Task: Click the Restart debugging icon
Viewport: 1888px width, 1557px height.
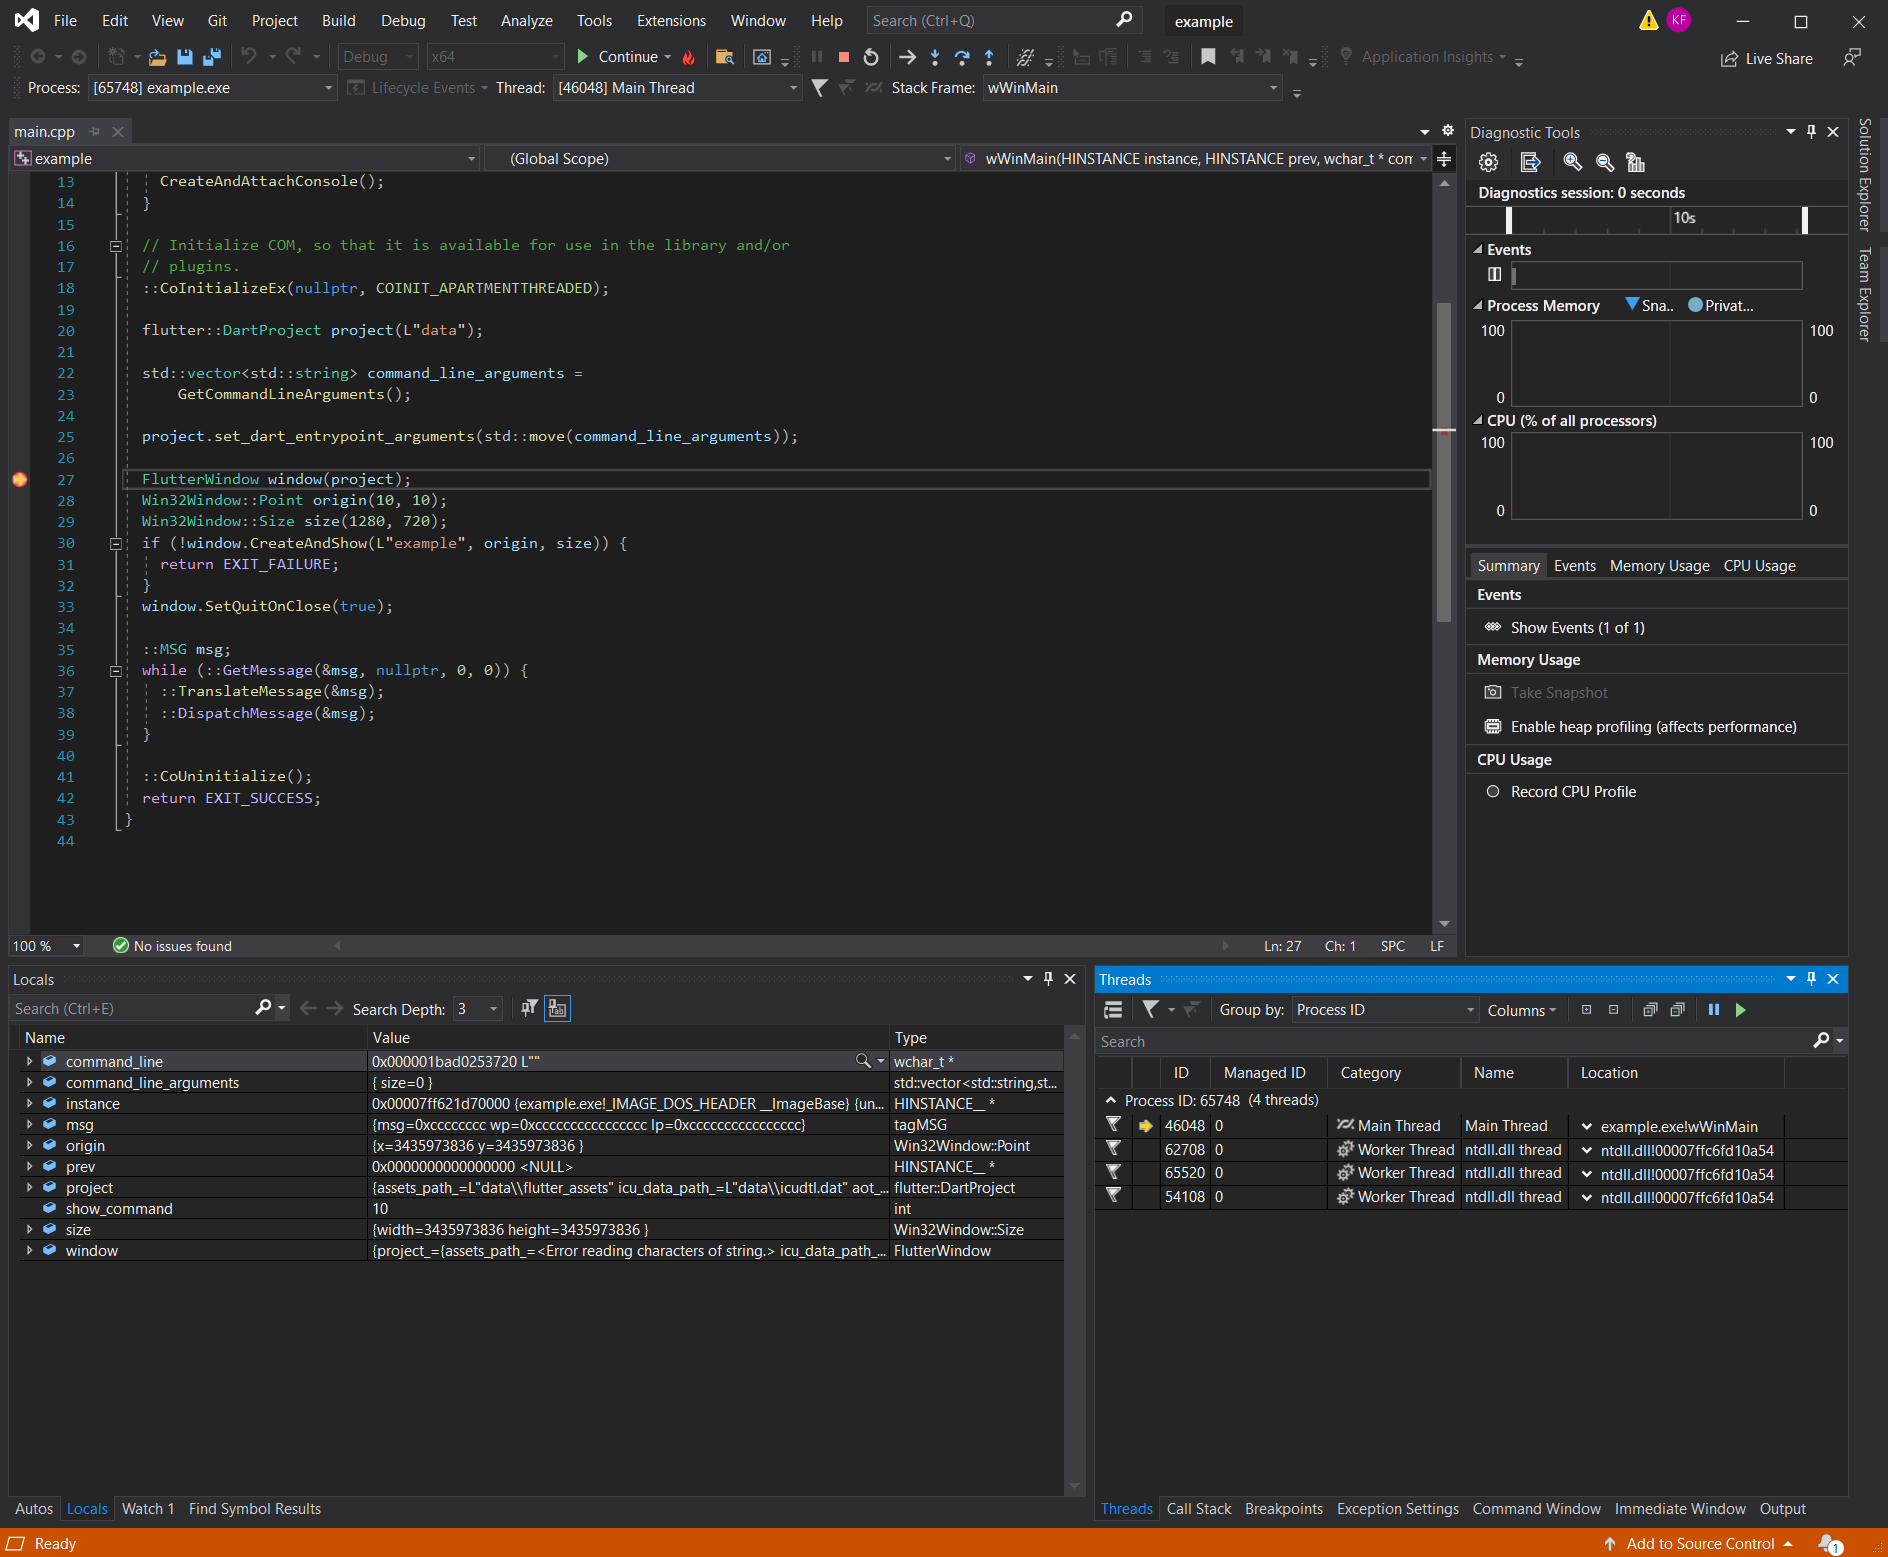Action: [869, 57]
